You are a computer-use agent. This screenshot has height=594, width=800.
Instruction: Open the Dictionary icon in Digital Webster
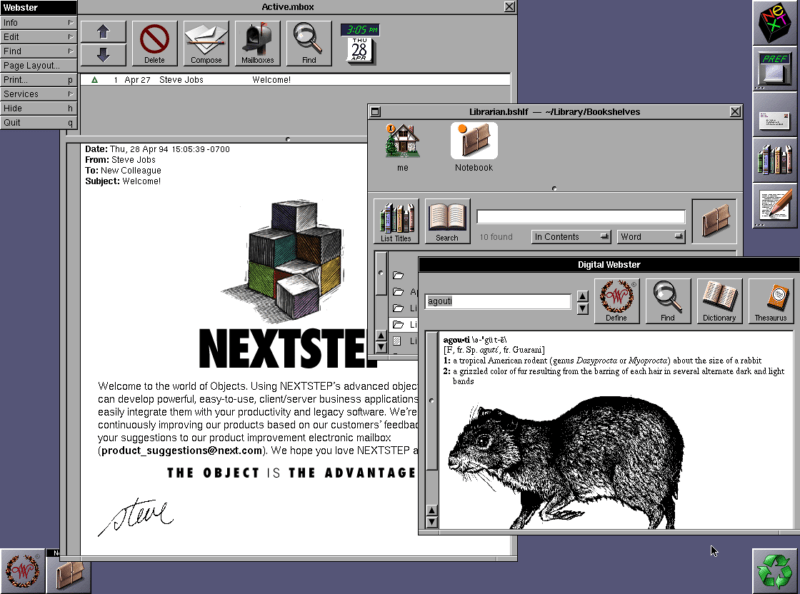click(722, 299)
